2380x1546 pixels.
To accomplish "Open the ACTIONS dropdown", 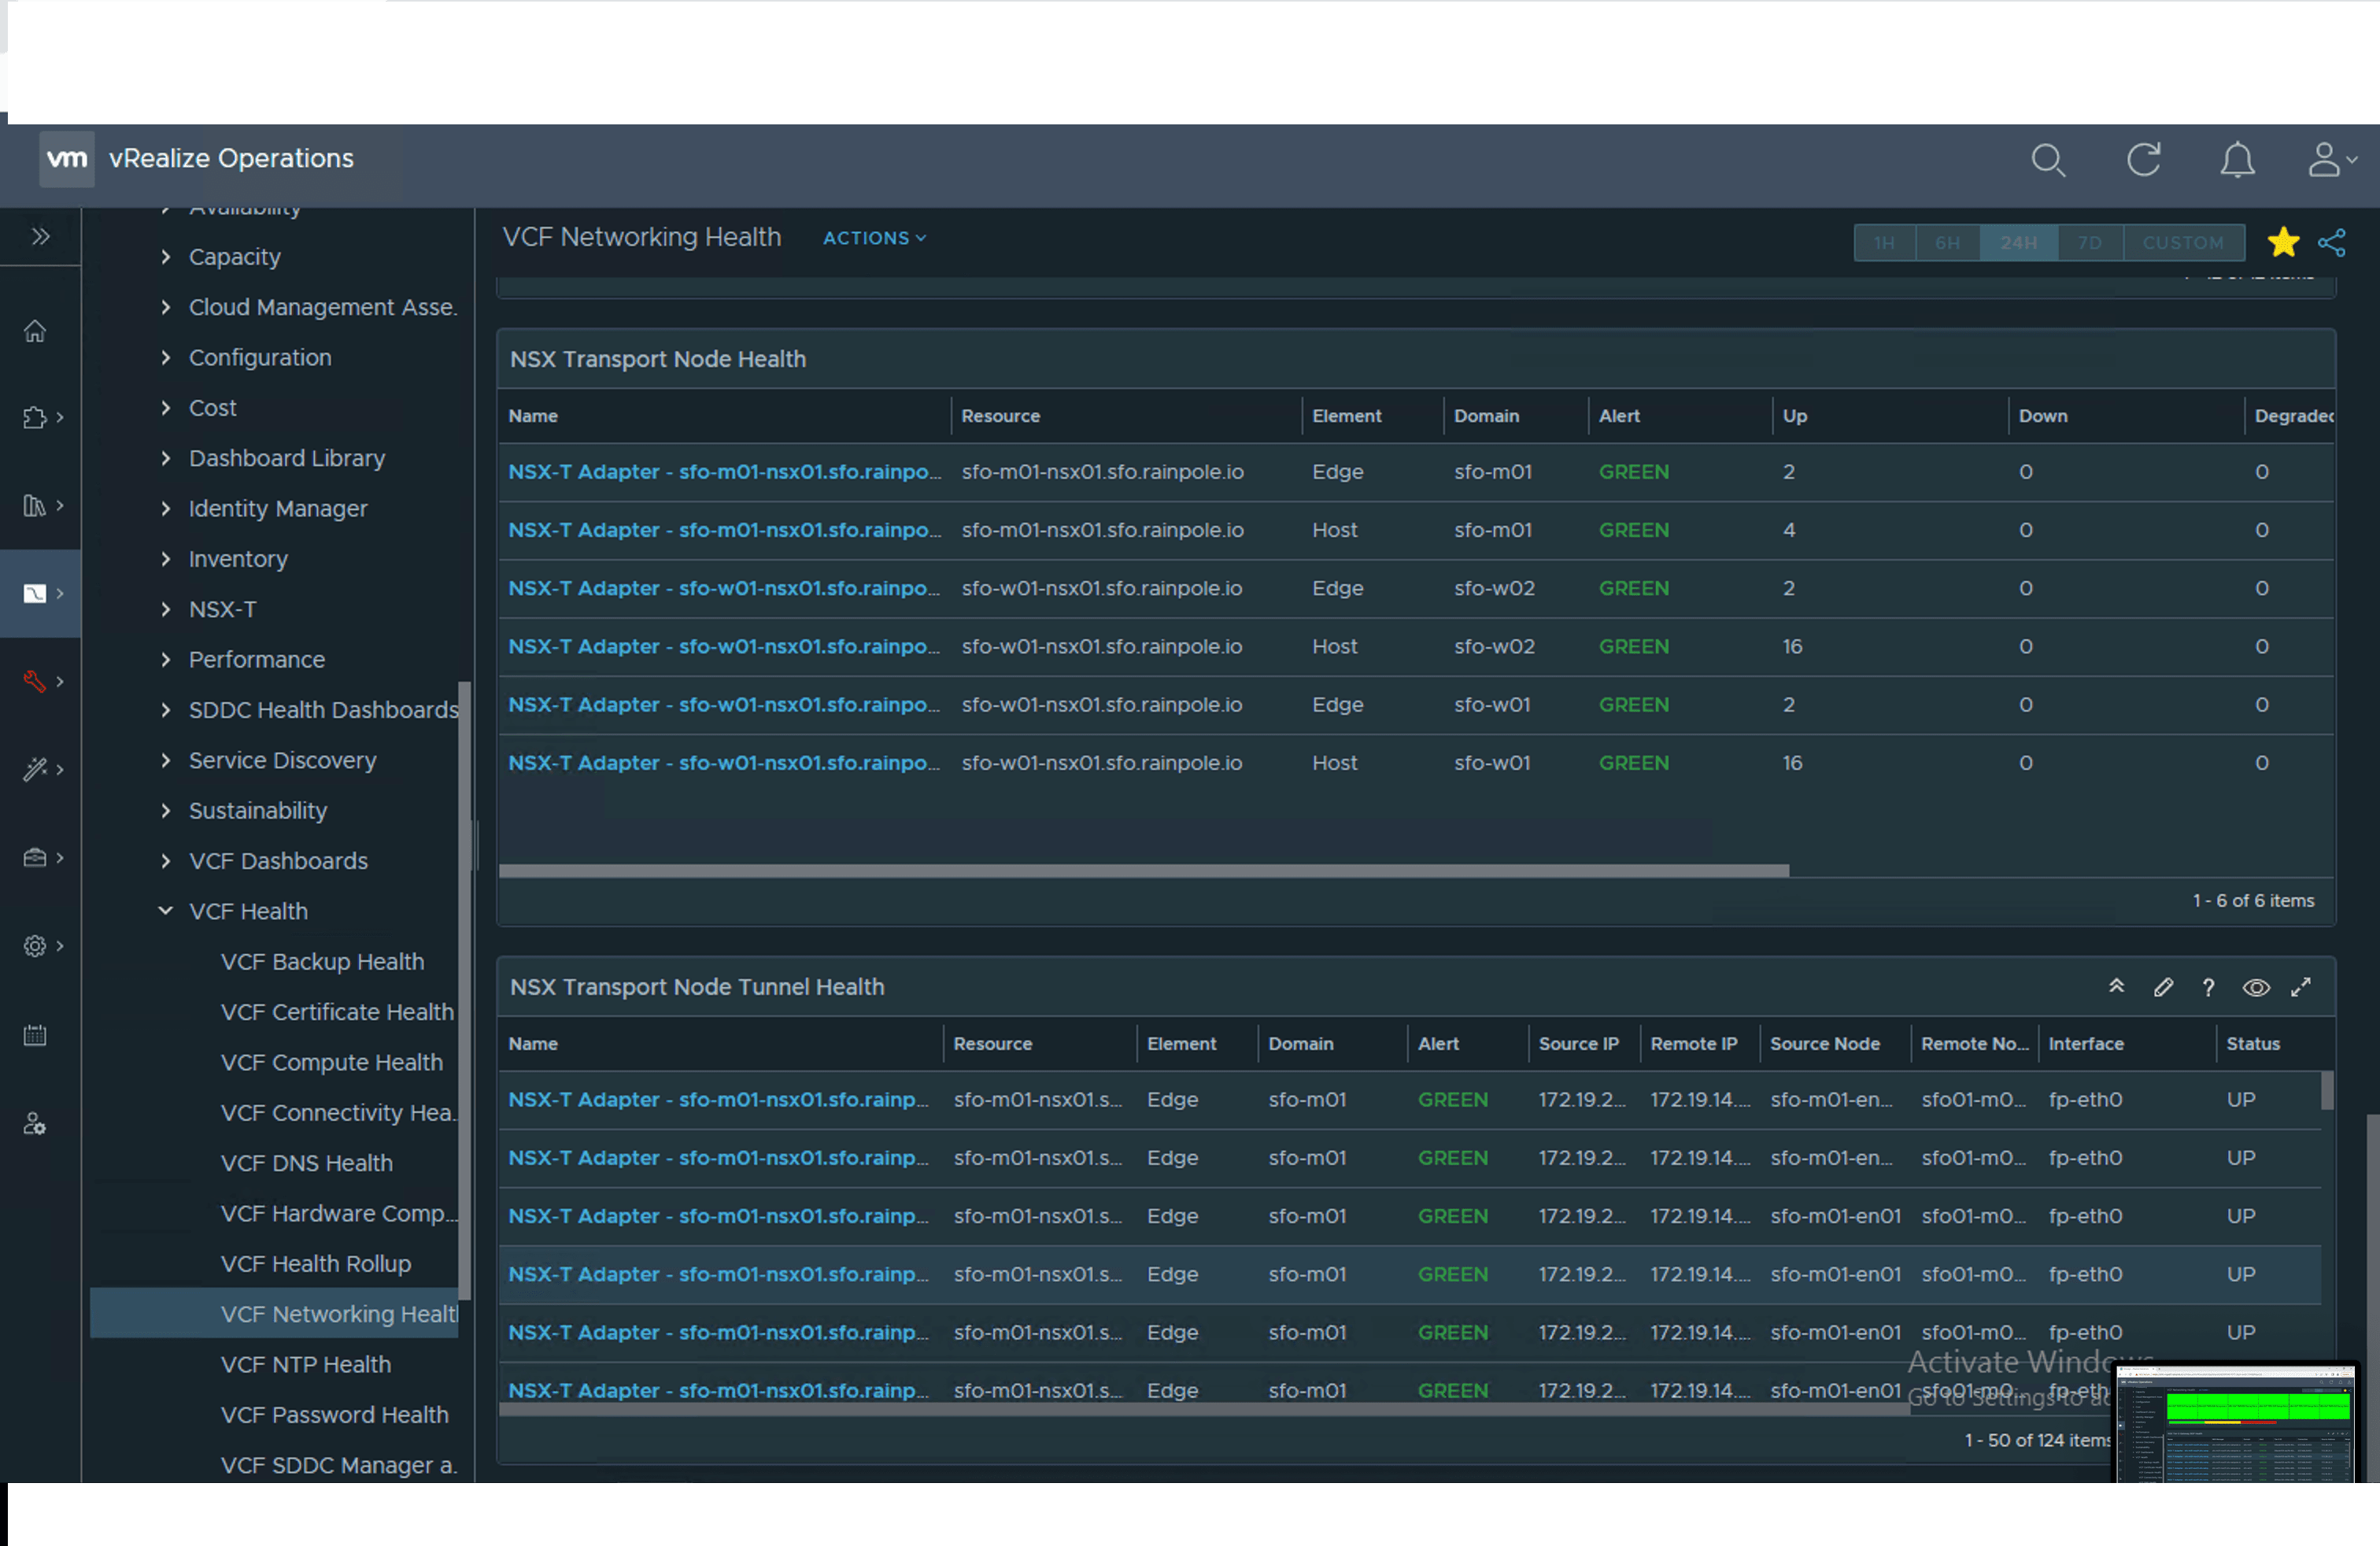I will pyautogui.click(x=874, y=238).
